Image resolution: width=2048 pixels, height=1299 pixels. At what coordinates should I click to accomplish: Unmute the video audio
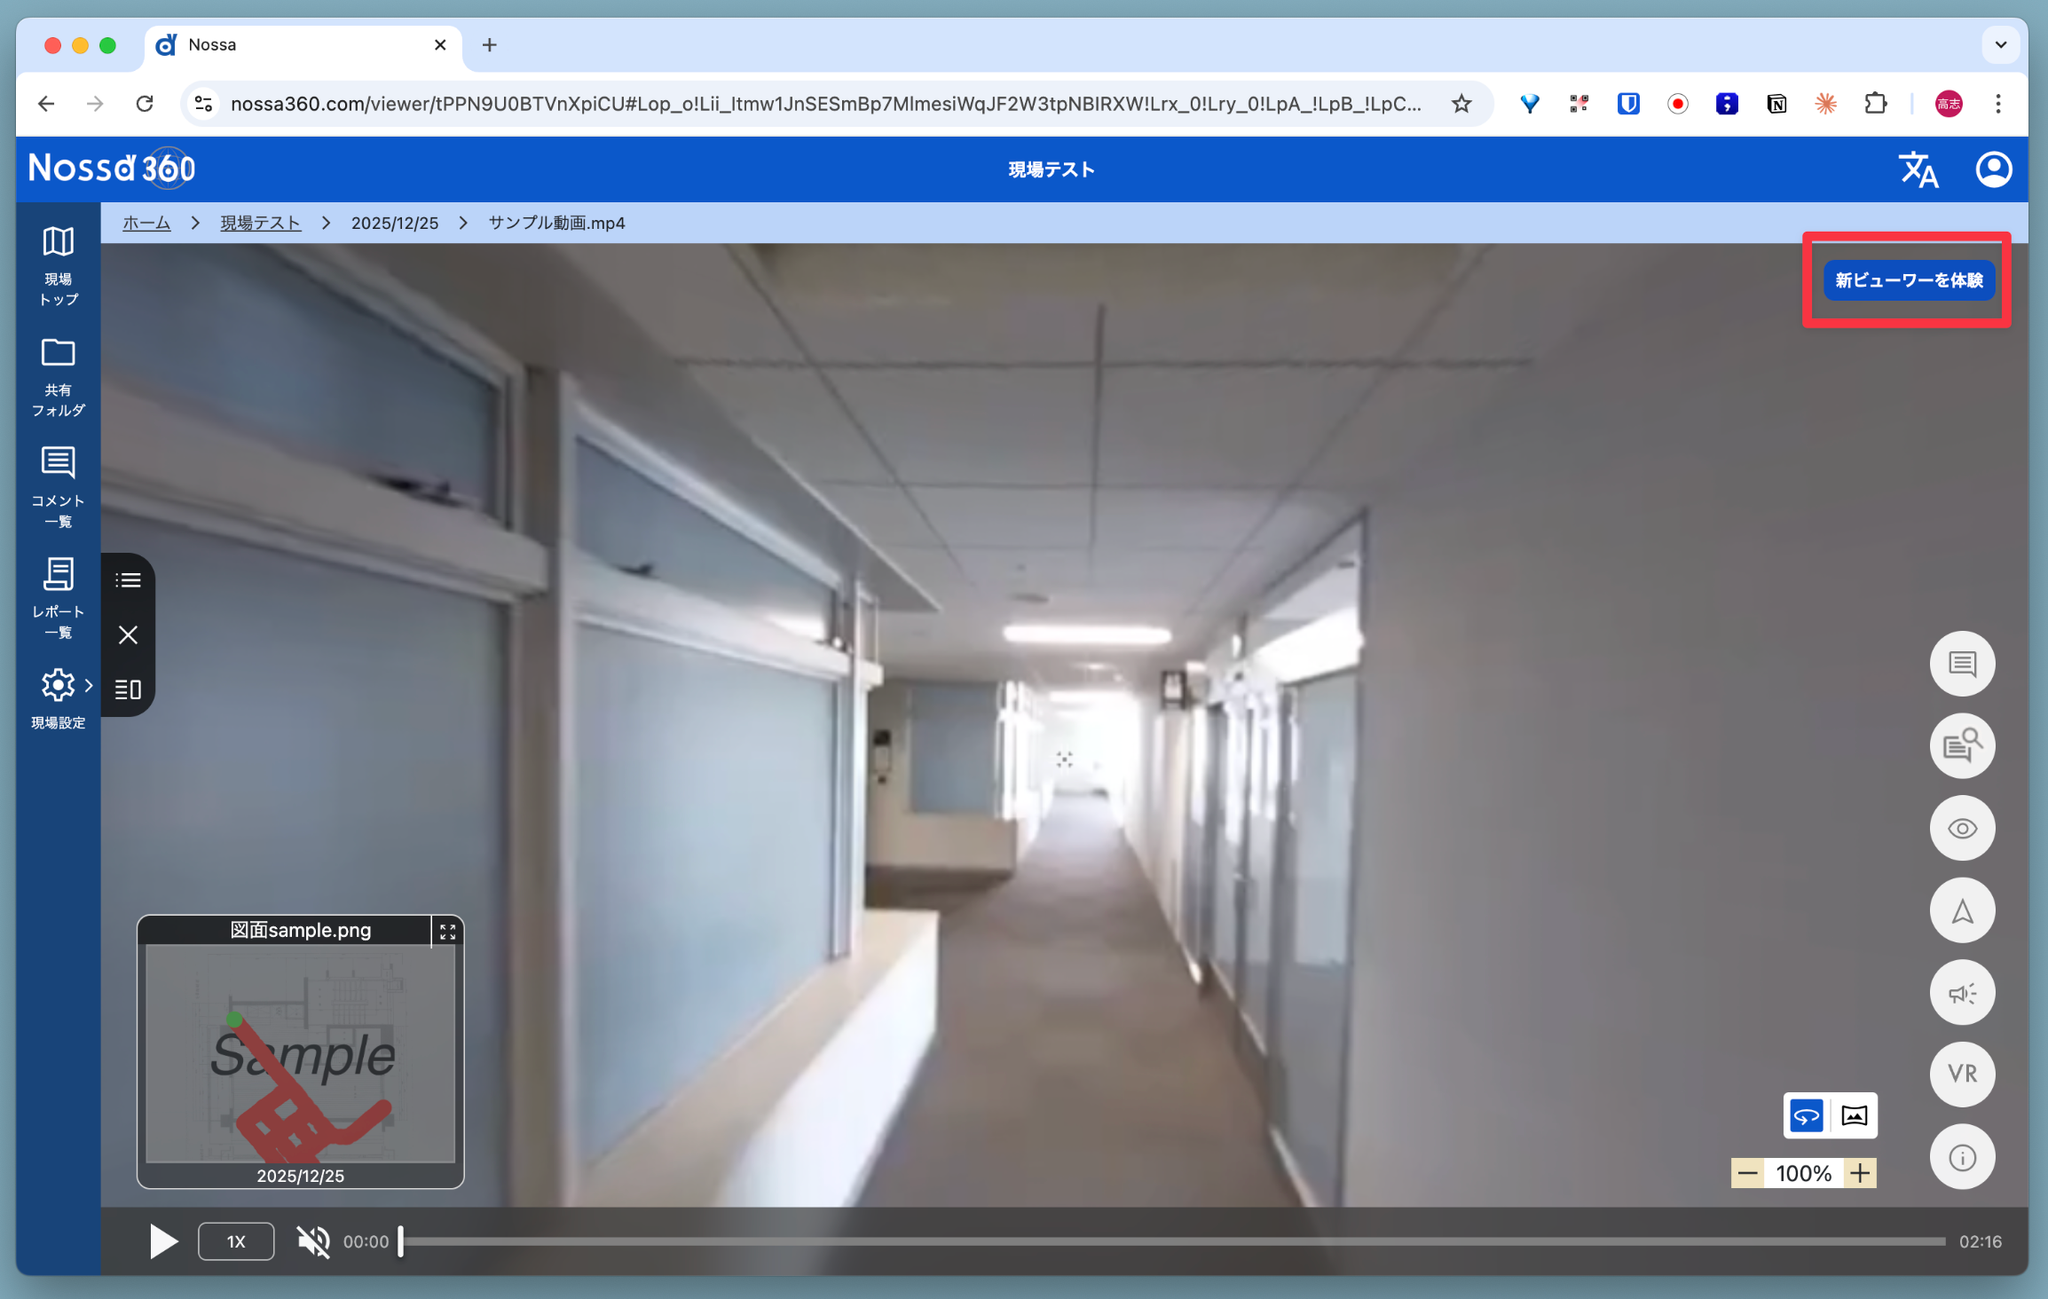tap(313, 1241)
